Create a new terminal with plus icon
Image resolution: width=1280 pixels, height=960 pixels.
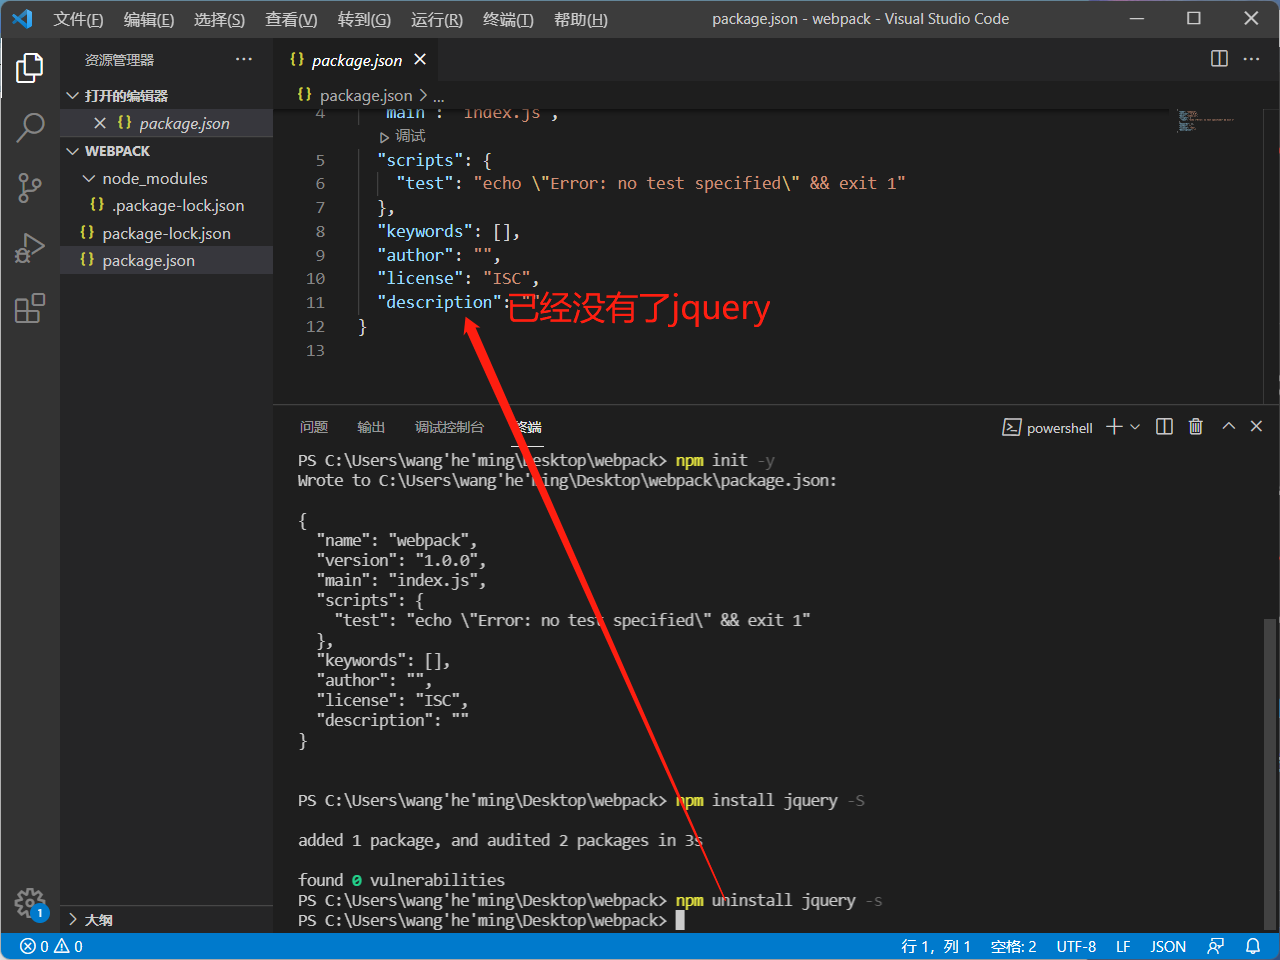[x=1114, y=427]
